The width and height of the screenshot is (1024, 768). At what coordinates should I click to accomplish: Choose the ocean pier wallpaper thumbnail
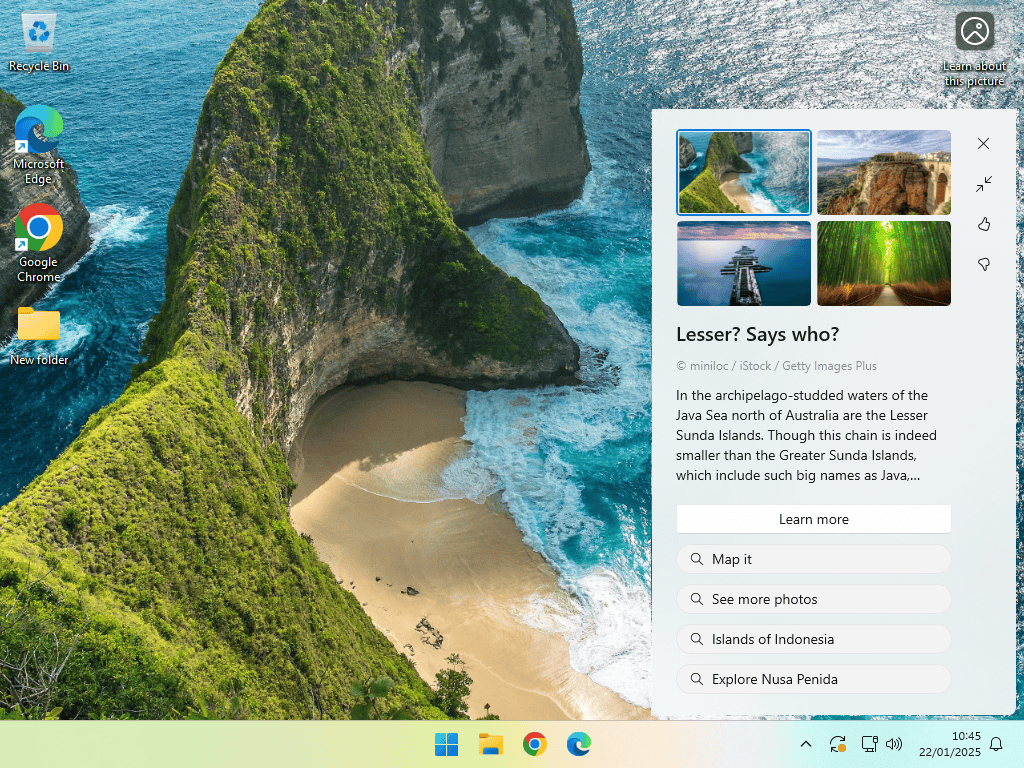pyautogui.click(x=743, y=263)
